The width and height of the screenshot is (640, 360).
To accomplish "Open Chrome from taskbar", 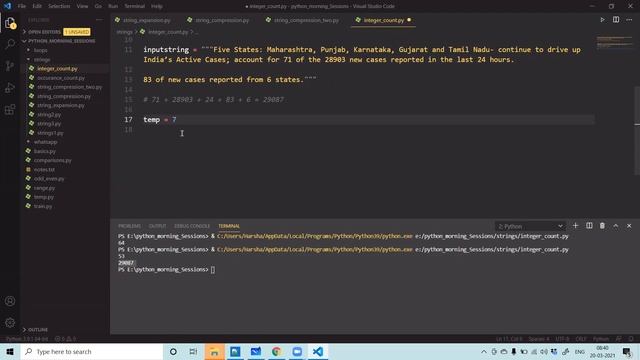I will click(x=276, y=351).
